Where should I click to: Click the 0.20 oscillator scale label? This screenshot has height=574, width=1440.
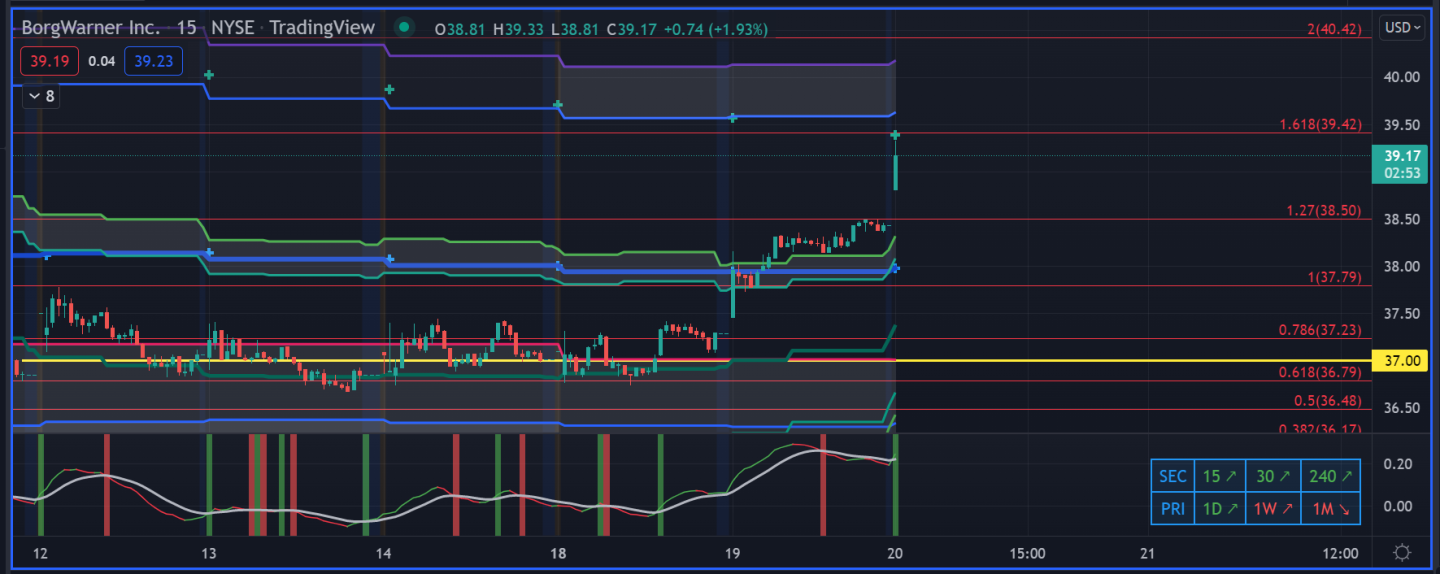1399,464
